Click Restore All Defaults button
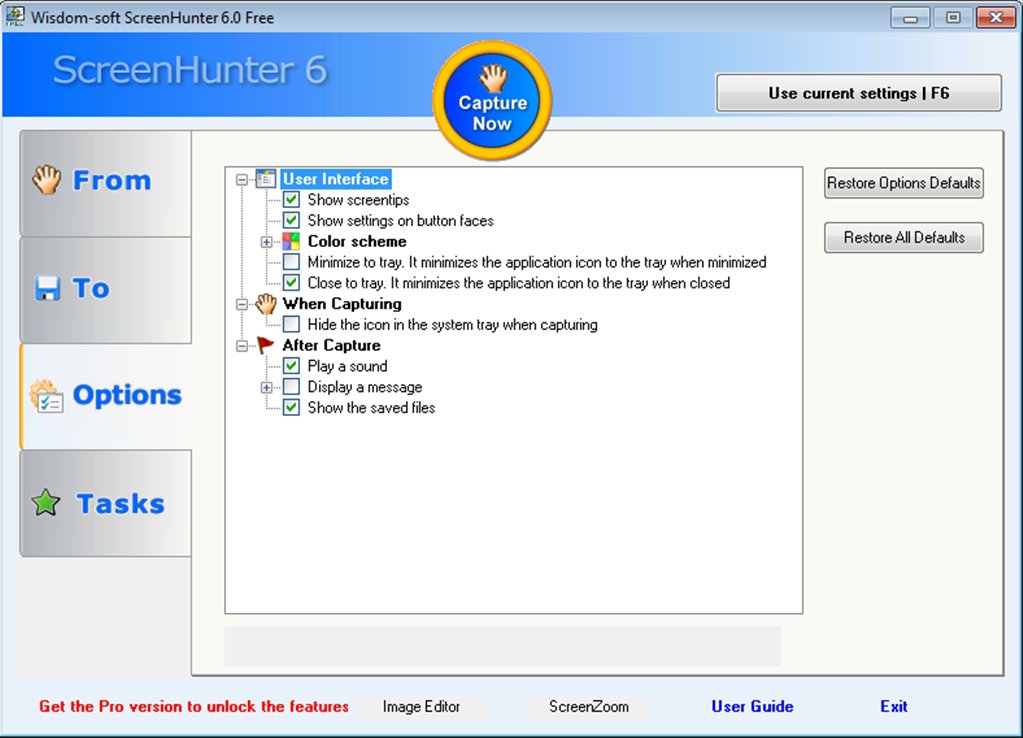 (904, 237)
